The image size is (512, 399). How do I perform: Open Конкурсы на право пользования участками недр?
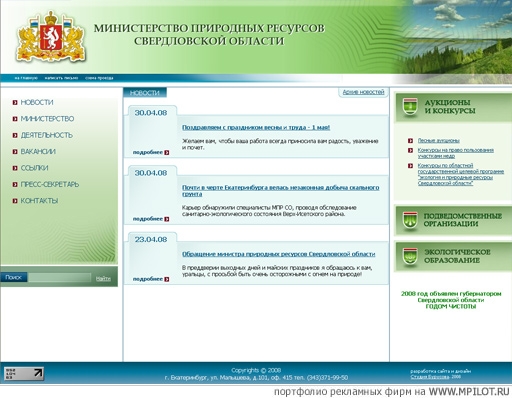[x=456, y=153]
